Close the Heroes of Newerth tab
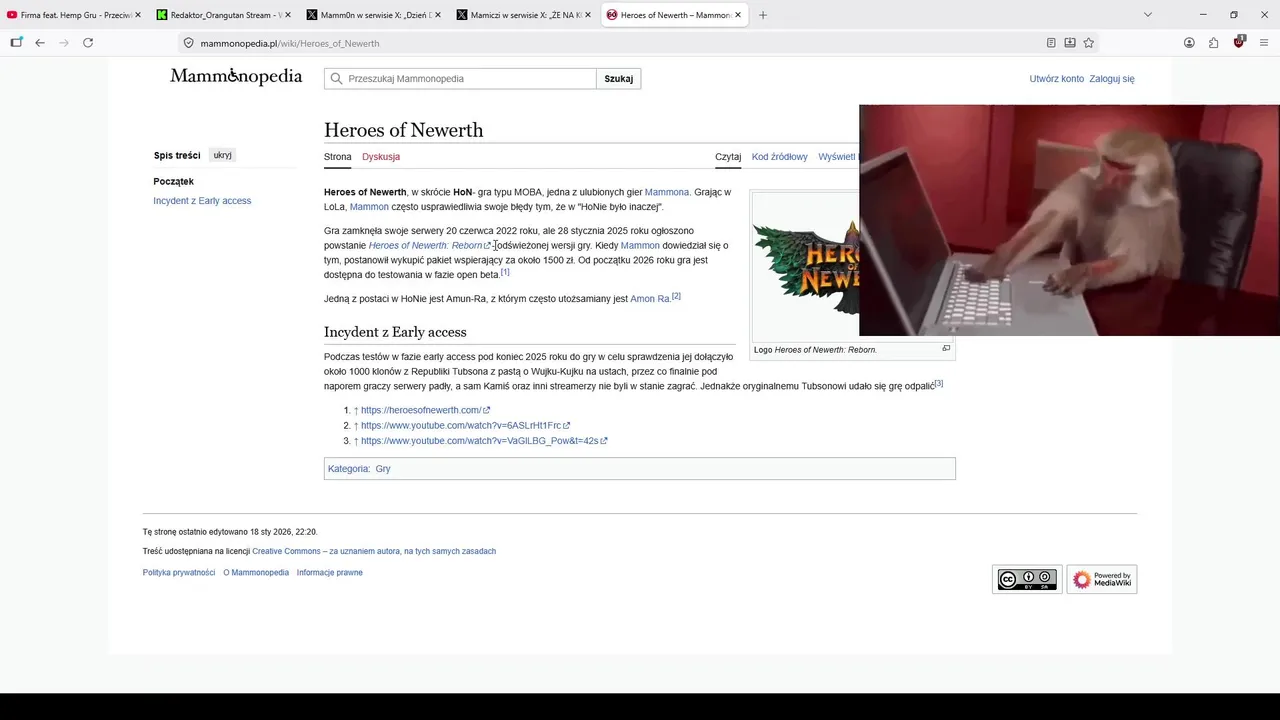 (x=738, y=15)
